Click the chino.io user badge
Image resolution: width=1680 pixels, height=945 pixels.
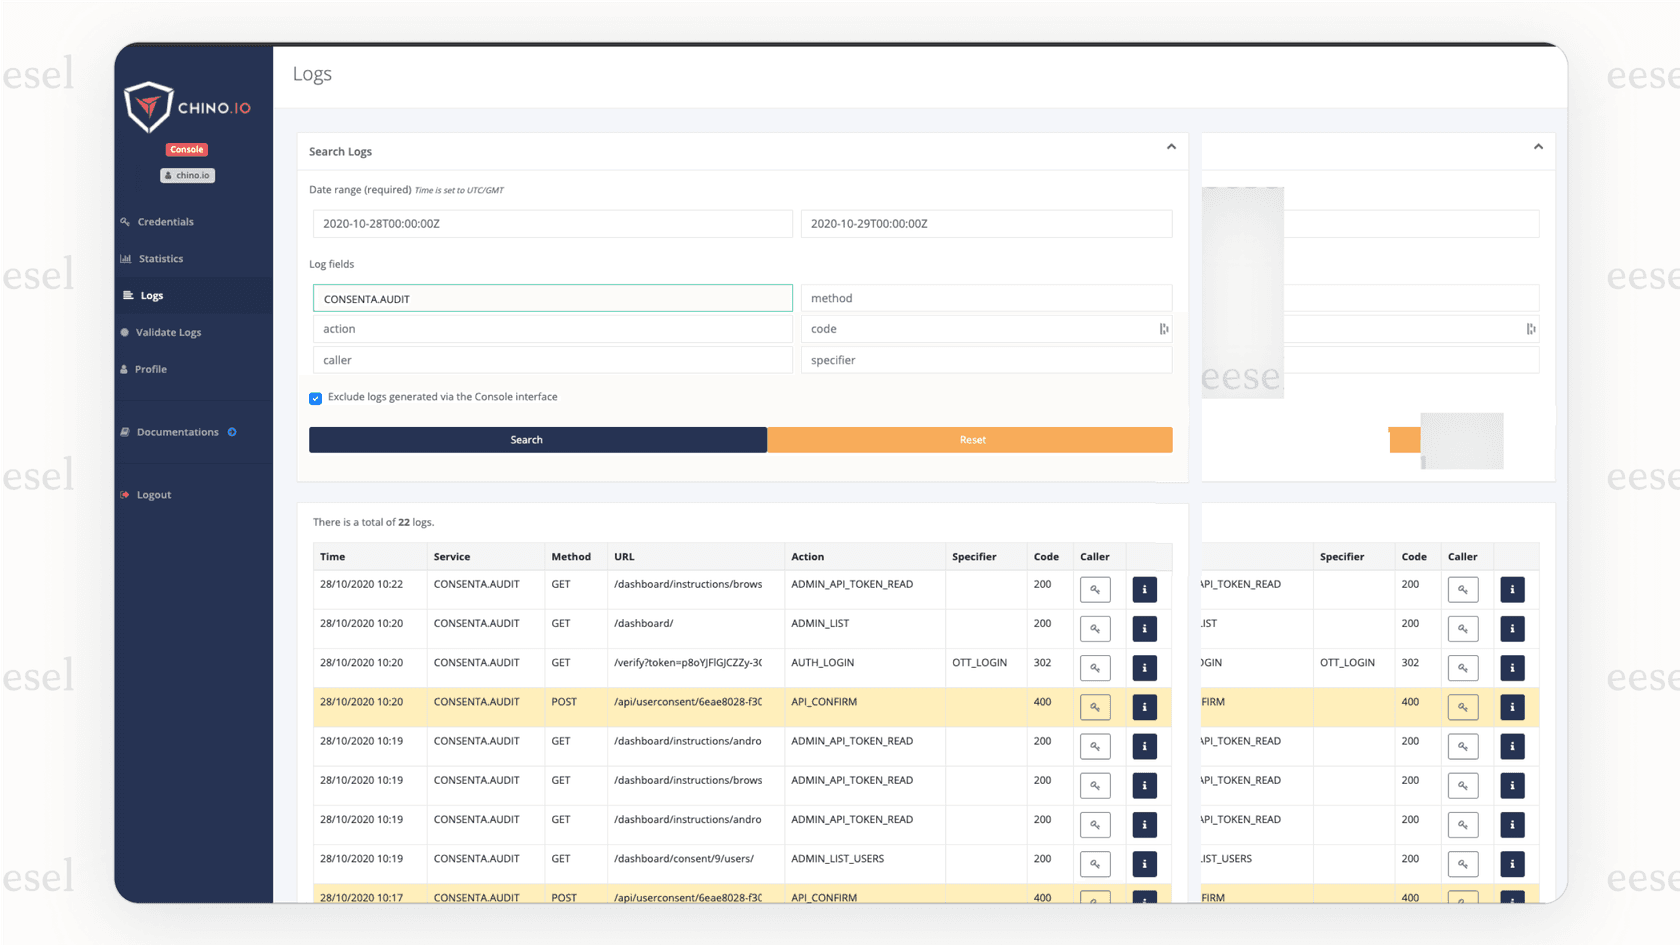coord(187,175)
